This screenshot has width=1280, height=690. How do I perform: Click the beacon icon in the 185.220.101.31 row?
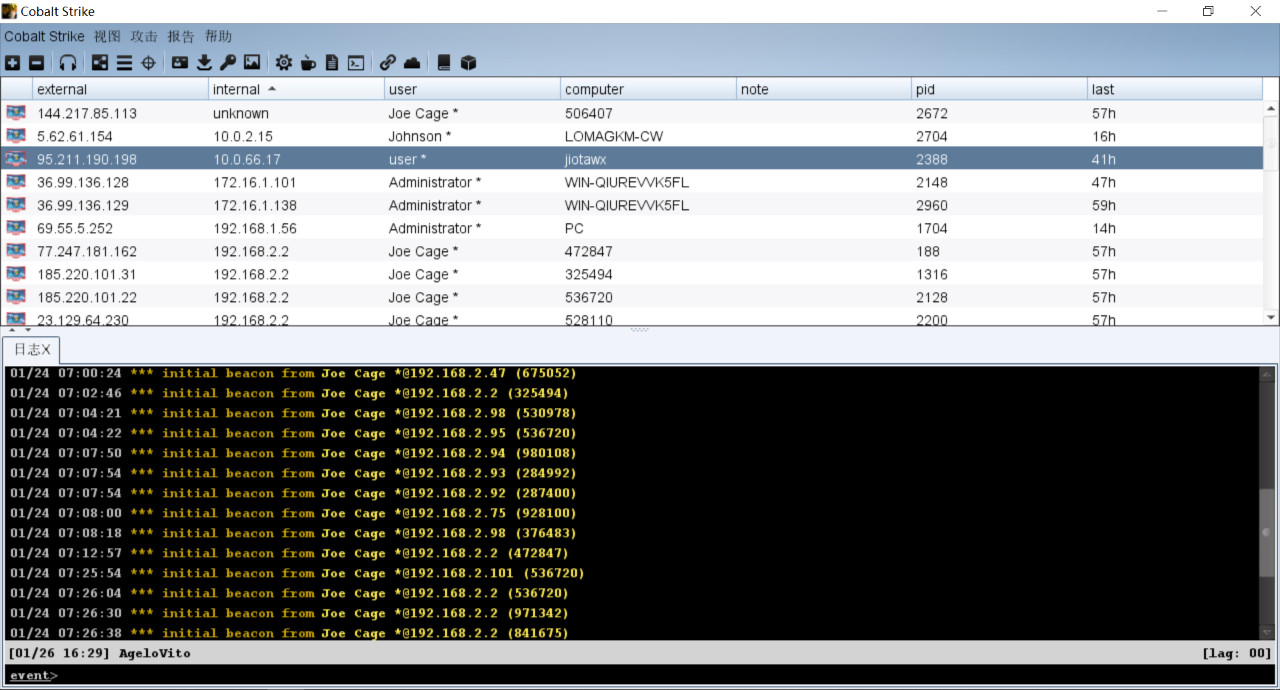[16, 274]
